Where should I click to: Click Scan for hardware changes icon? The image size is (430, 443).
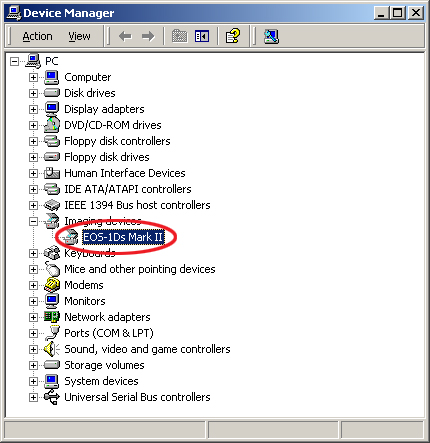click(x=271, y=36)
